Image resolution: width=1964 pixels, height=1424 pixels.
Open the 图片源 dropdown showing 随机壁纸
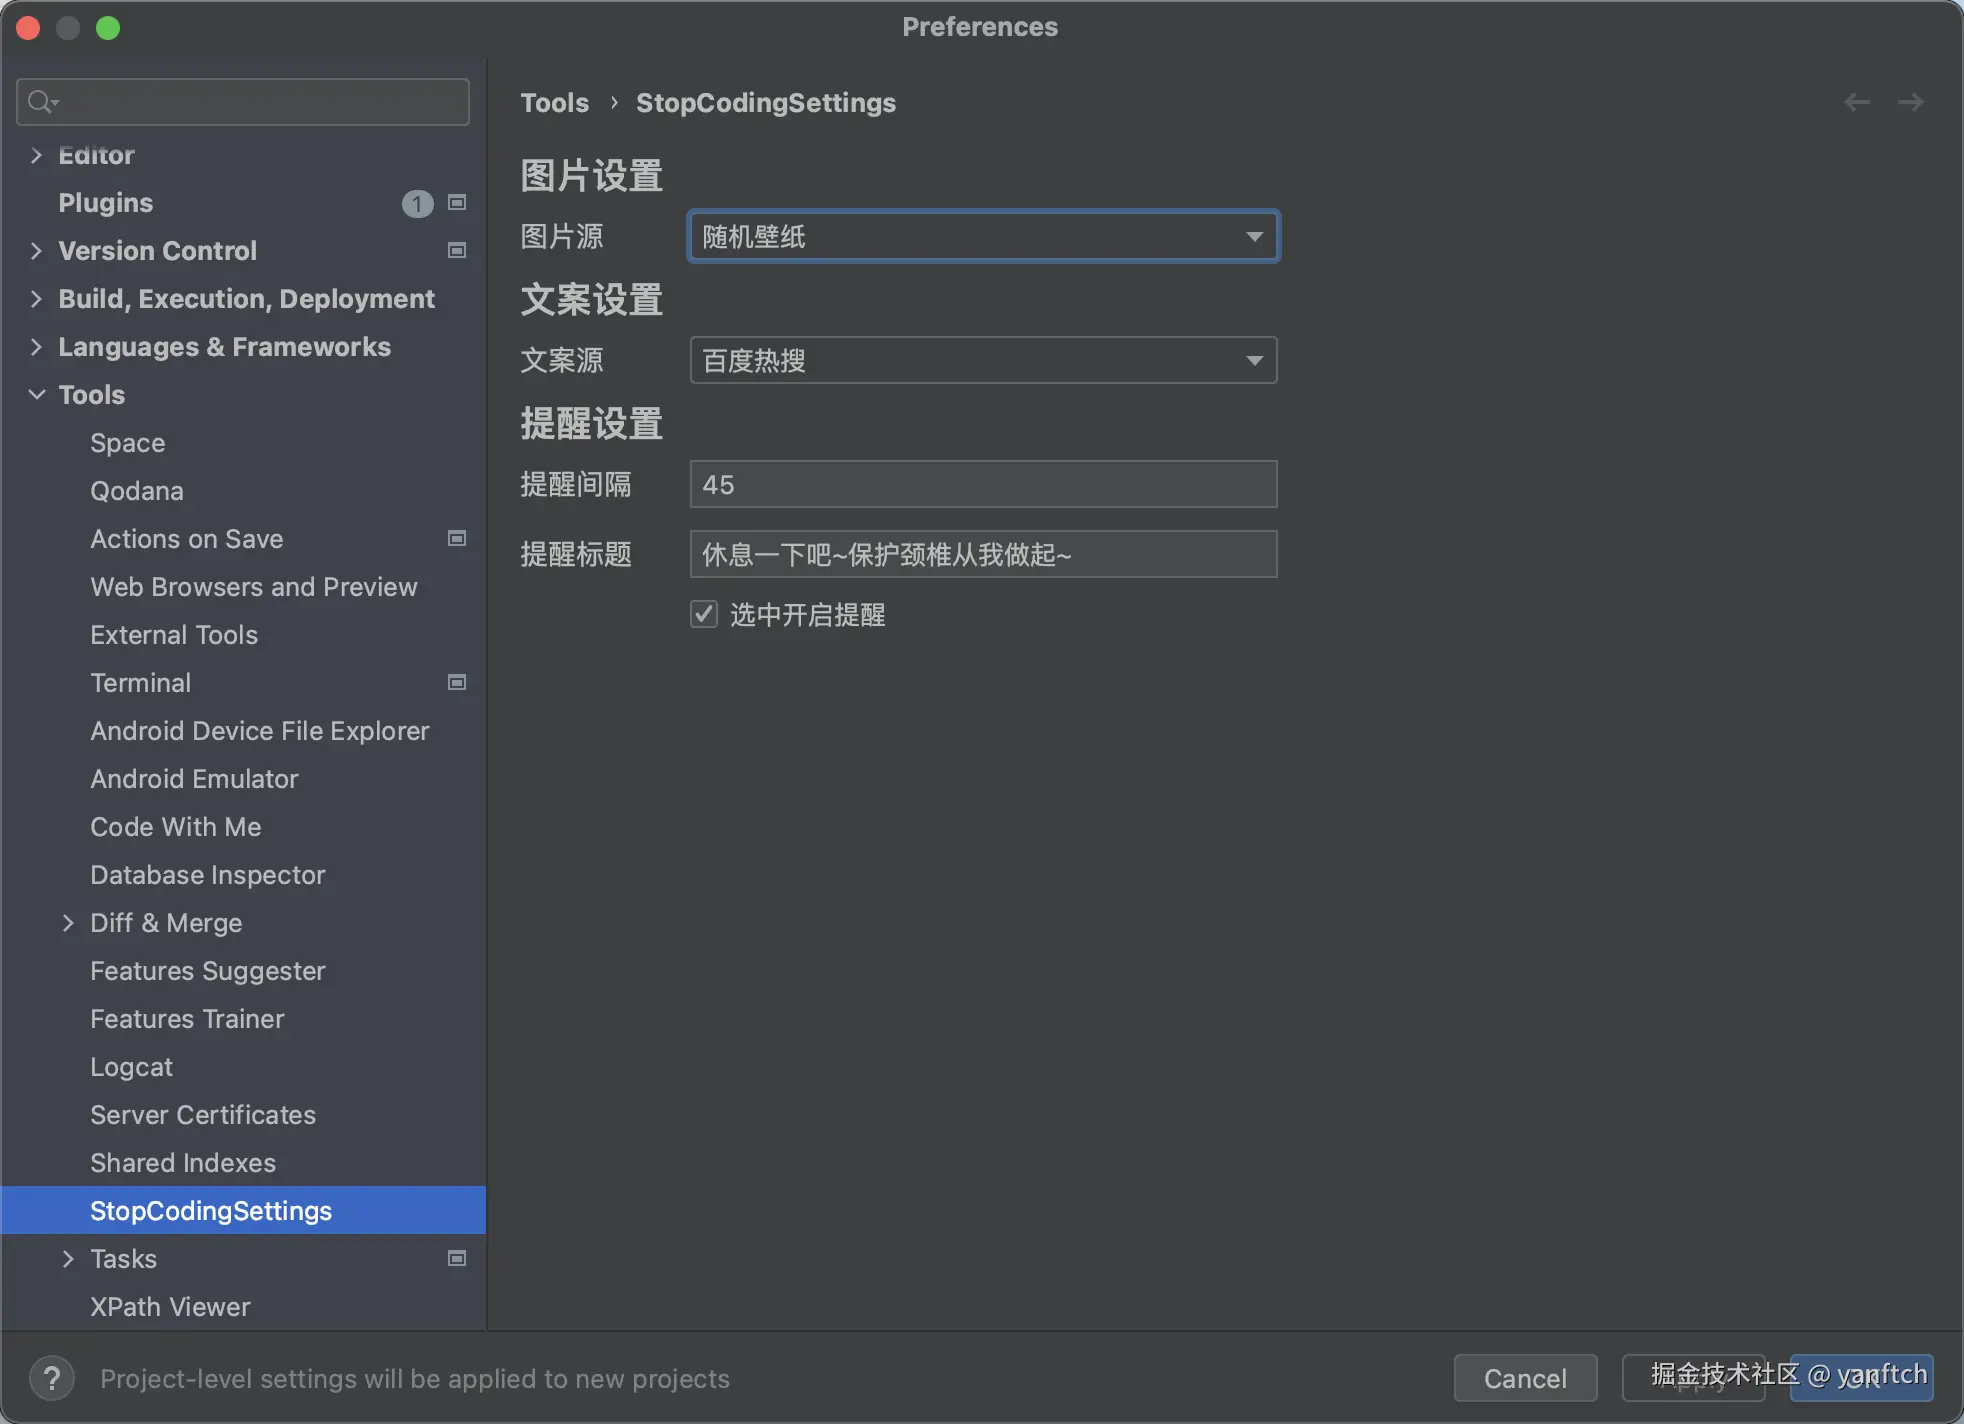coord(983,237)
